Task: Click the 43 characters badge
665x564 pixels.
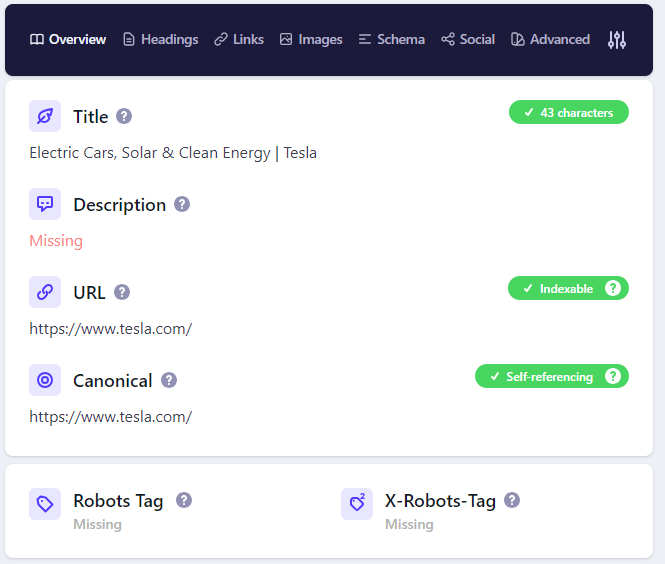Action: pos(568,113)
